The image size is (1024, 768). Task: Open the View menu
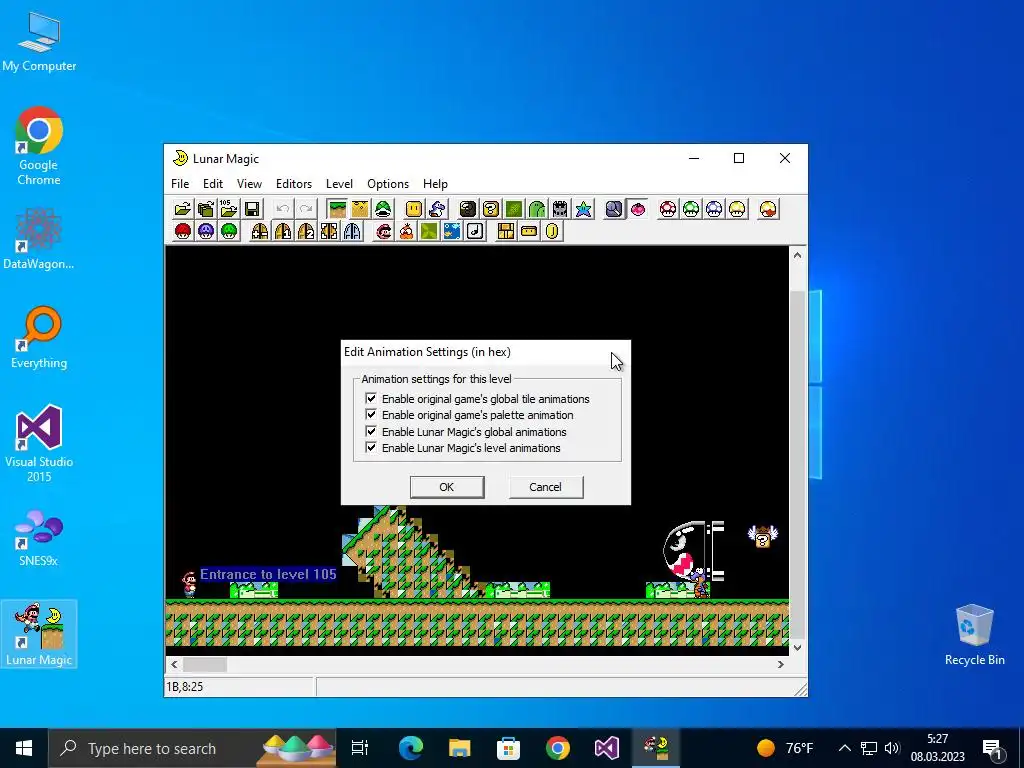[249, 184]
